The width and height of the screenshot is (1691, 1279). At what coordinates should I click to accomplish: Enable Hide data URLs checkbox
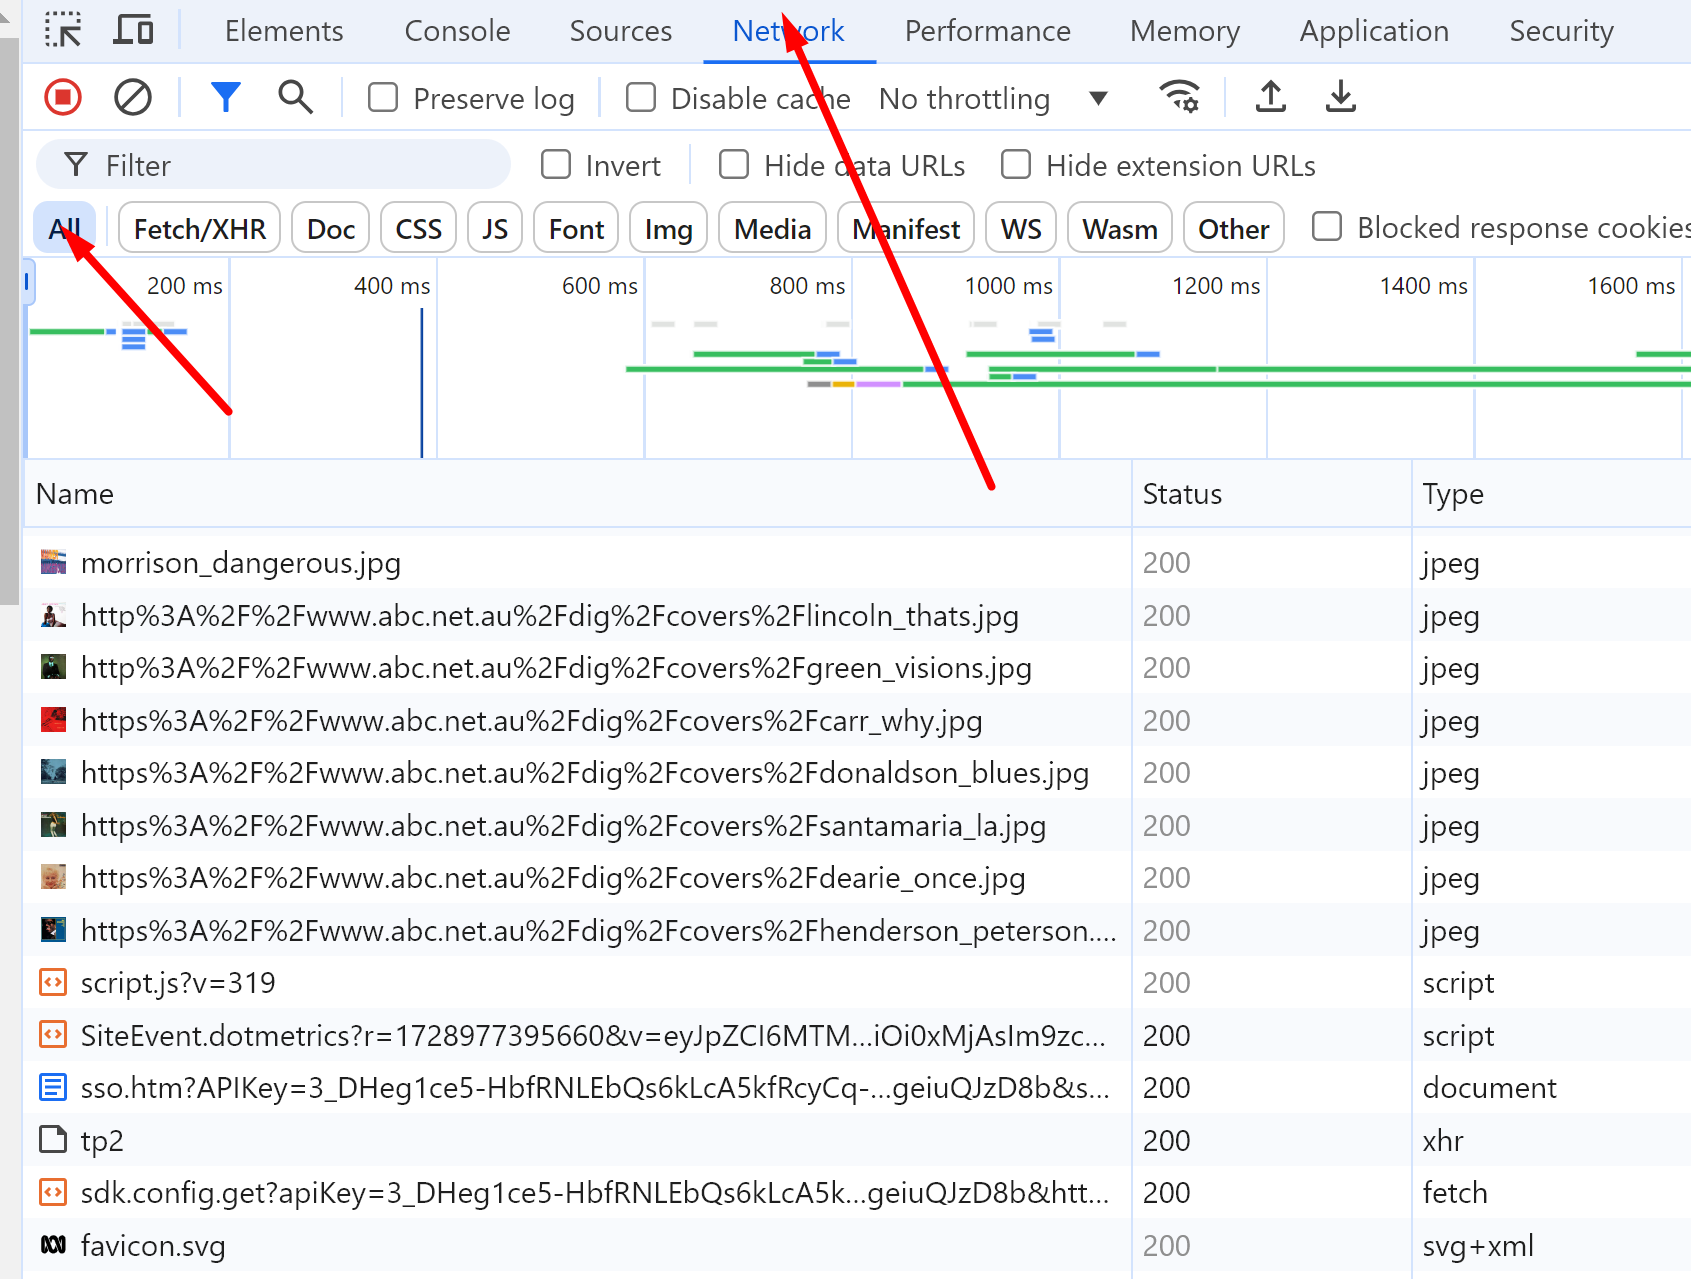click(734, 164)
